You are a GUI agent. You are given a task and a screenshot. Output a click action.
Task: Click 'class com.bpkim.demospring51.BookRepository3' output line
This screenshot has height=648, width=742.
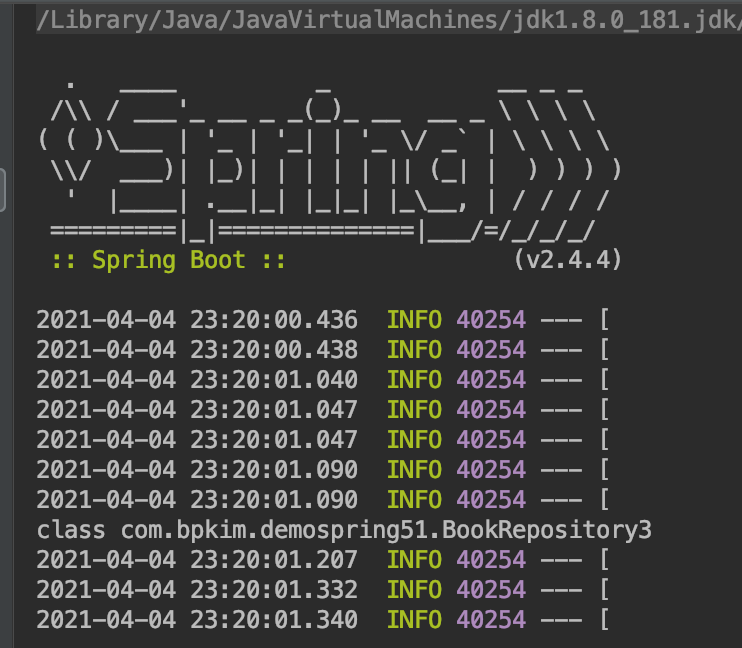(344, 530)
